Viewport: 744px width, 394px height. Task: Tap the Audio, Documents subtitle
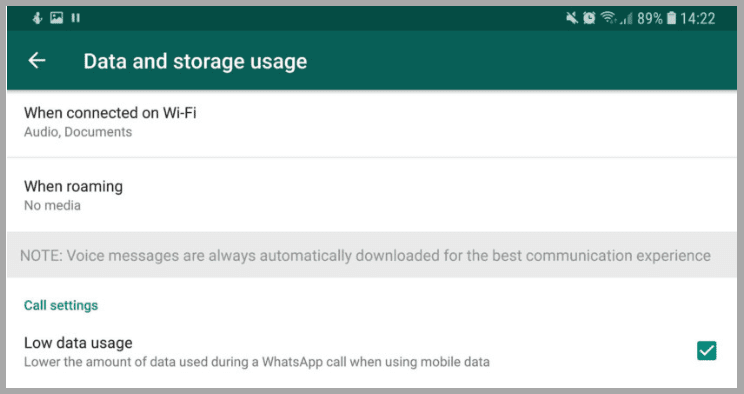78,132
